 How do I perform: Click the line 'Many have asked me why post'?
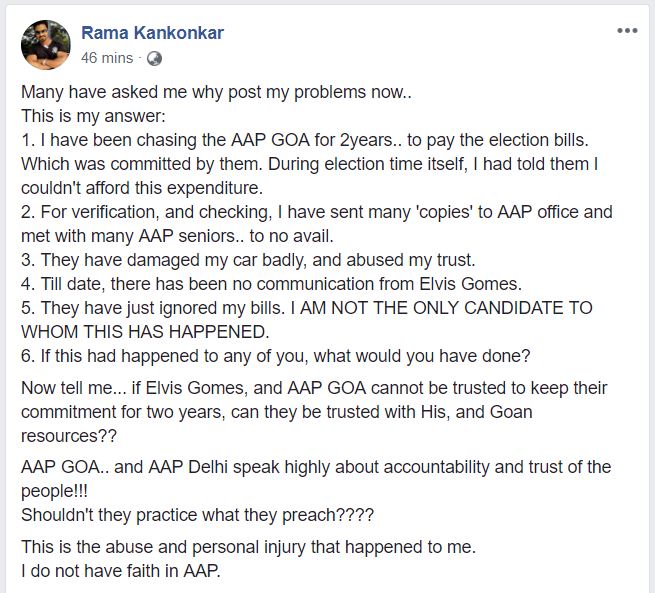pyautogui.click(x=216, y=92)
